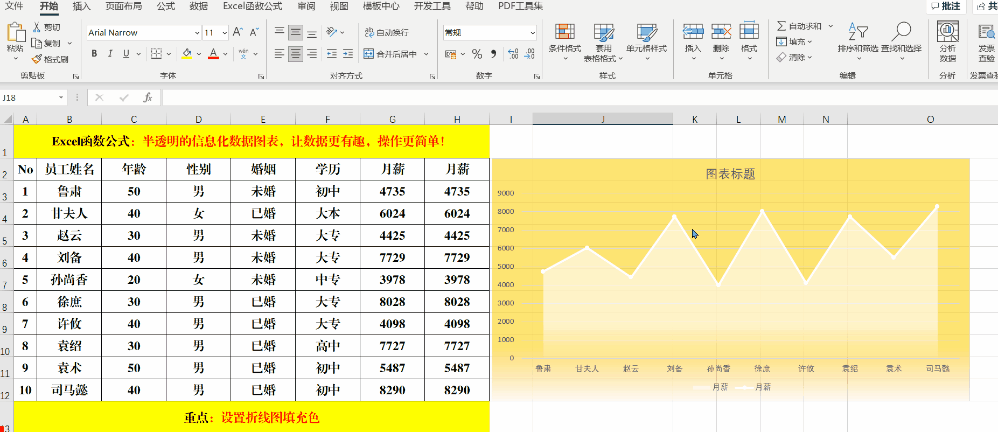Click the phonetic guide (wén) icon
The width and height of the screenshot is (998, 432).
244,53
